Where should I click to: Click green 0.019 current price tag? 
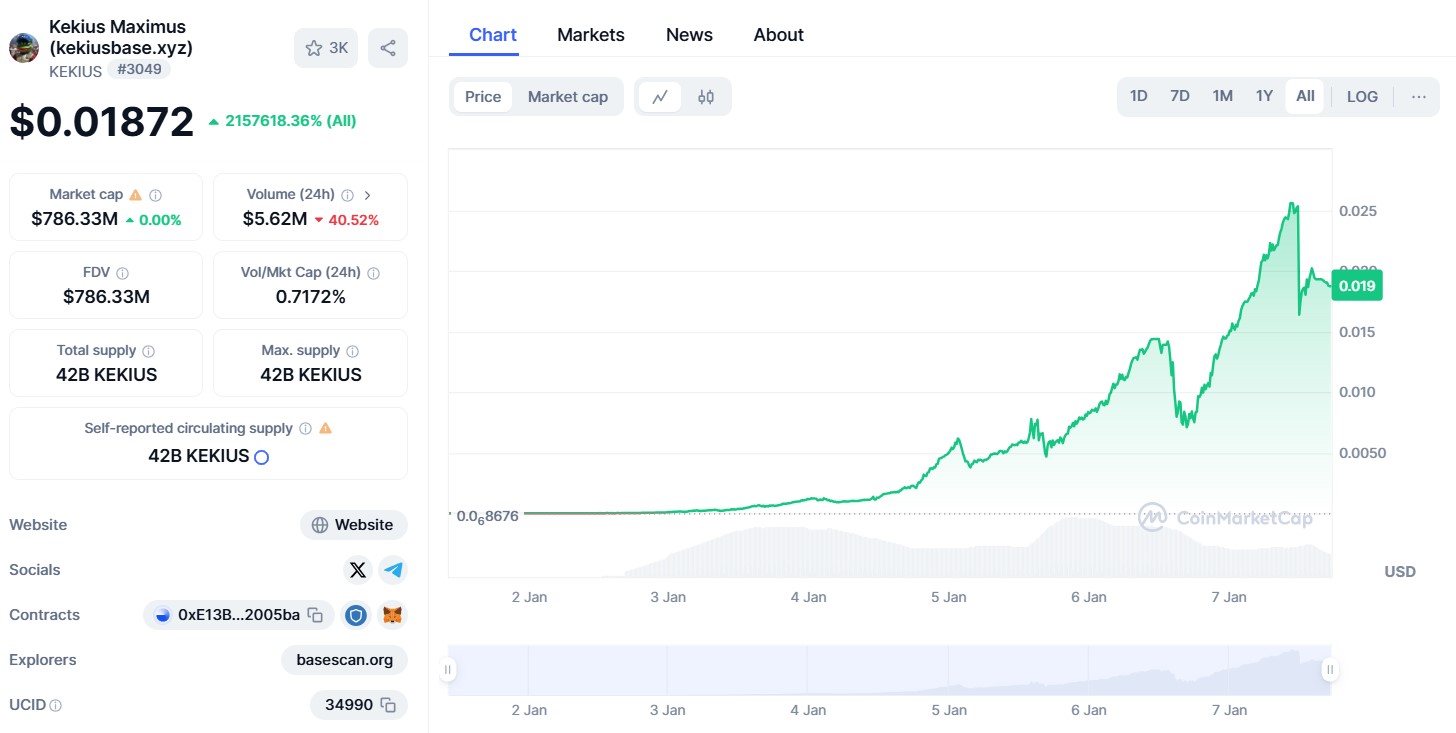[x=1357, y=286]
